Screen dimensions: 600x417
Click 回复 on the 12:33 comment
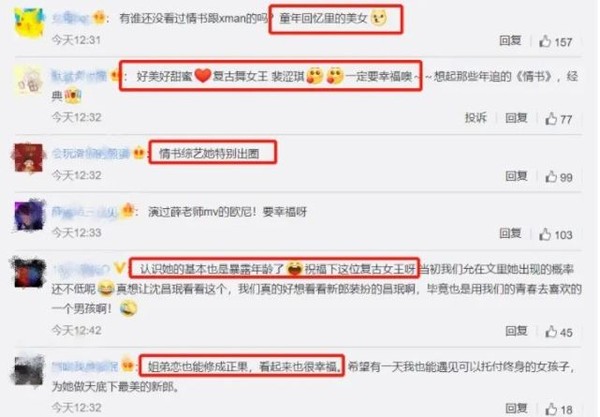[510, 233]
